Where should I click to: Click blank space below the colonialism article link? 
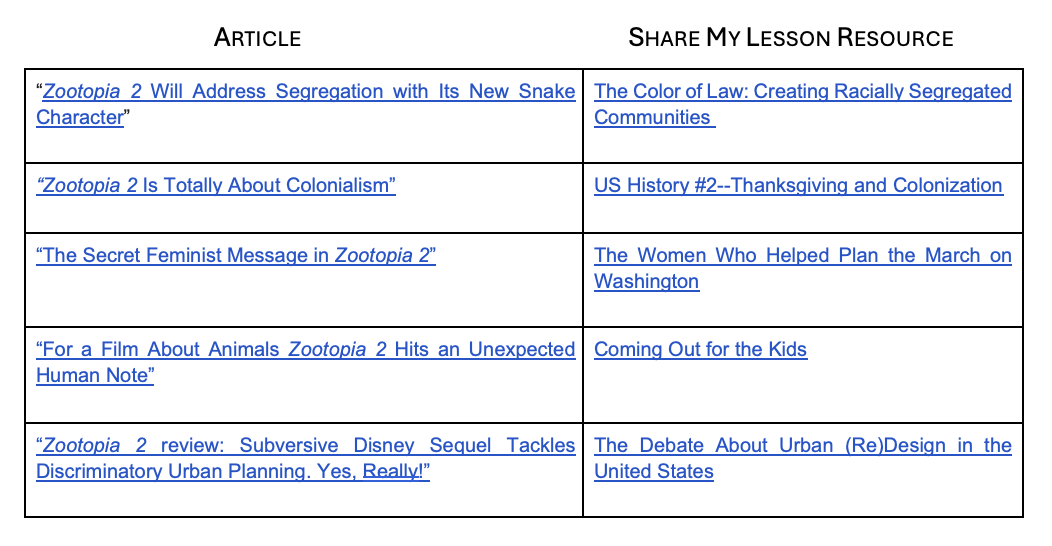click(300, 214)
